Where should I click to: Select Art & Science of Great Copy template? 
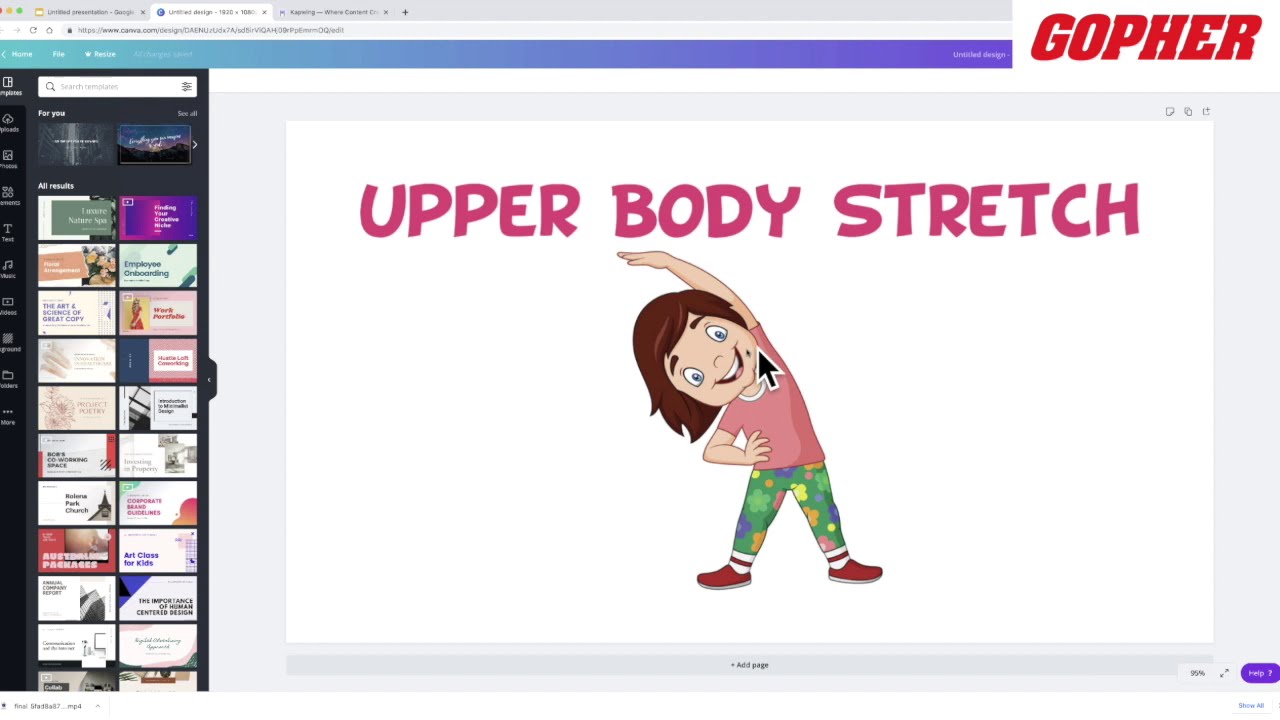click(x=77, y=313)
